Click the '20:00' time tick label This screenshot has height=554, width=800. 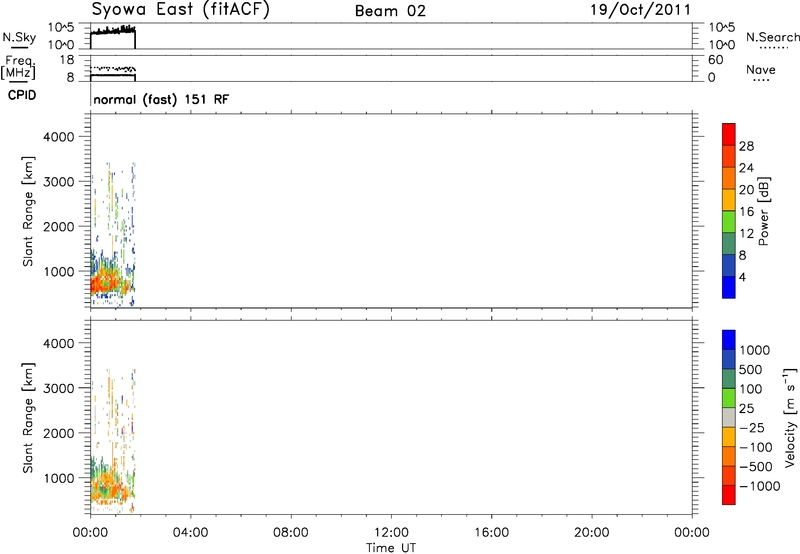pos(591,533)
